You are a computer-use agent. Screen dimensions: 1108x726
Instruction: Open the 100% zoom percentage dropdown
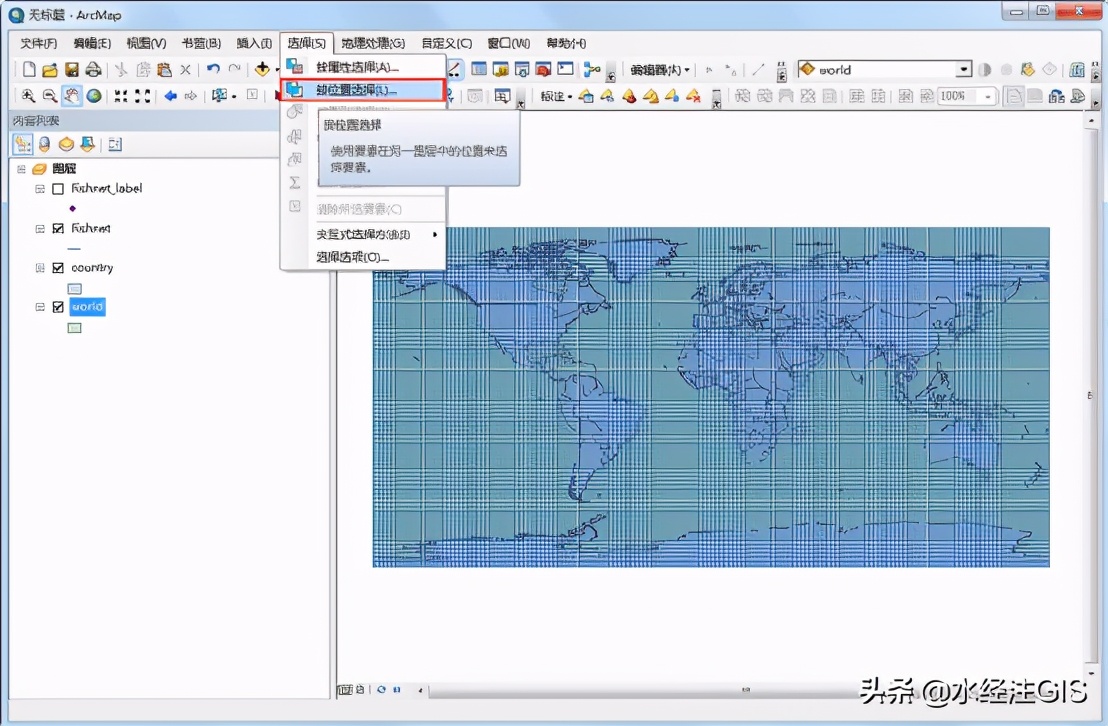coord(988,96)
